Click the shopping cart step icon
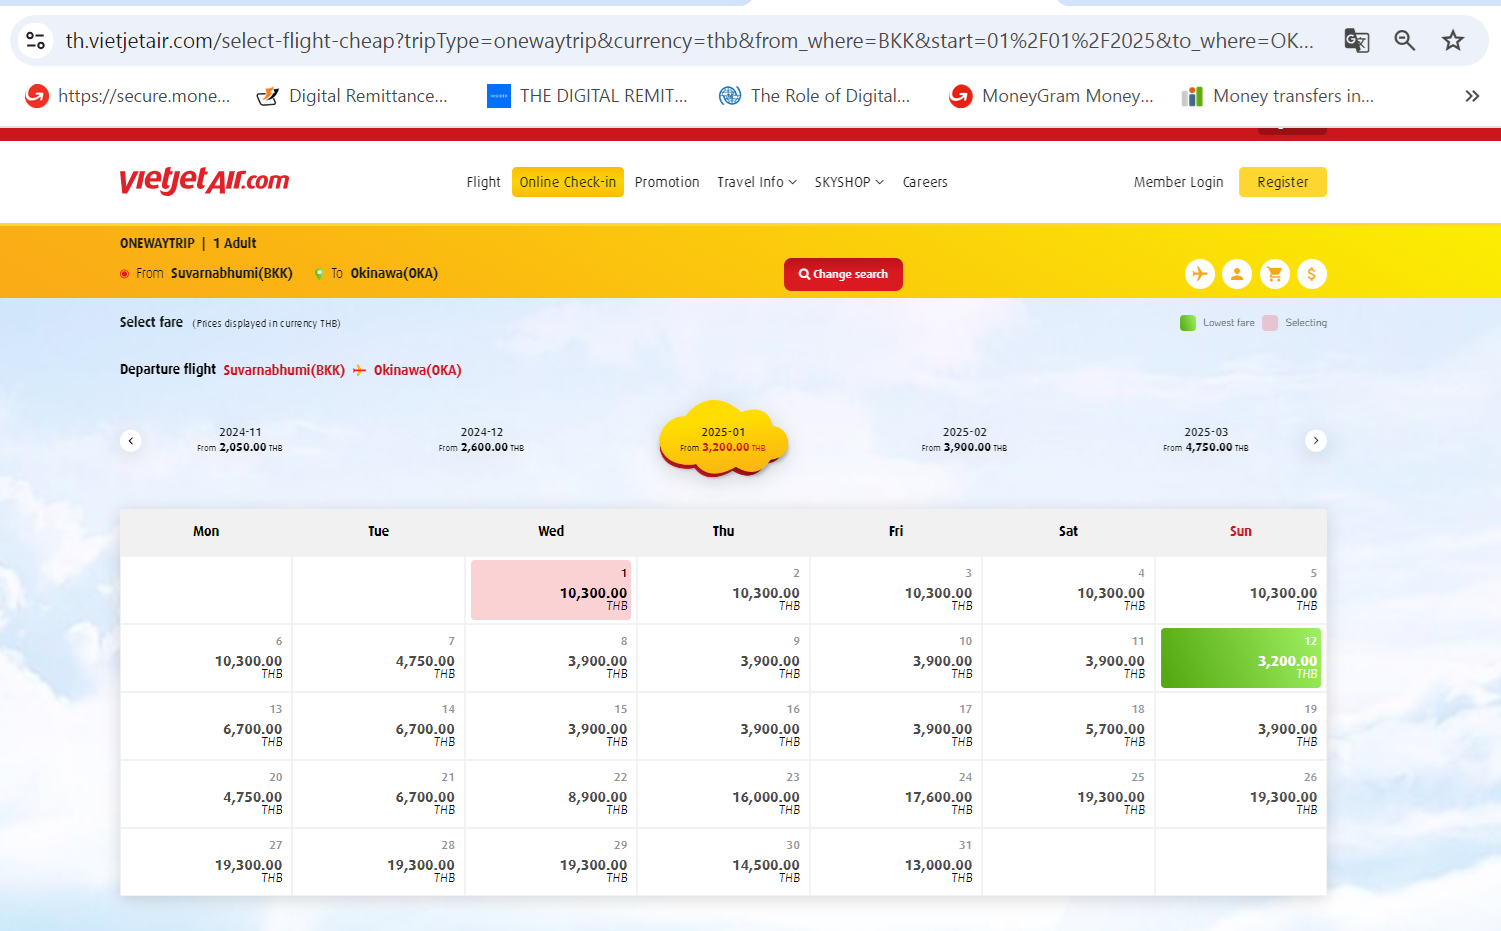Image resolution: width=1501 pixels, height=931 pixels. coord(1274,274)
